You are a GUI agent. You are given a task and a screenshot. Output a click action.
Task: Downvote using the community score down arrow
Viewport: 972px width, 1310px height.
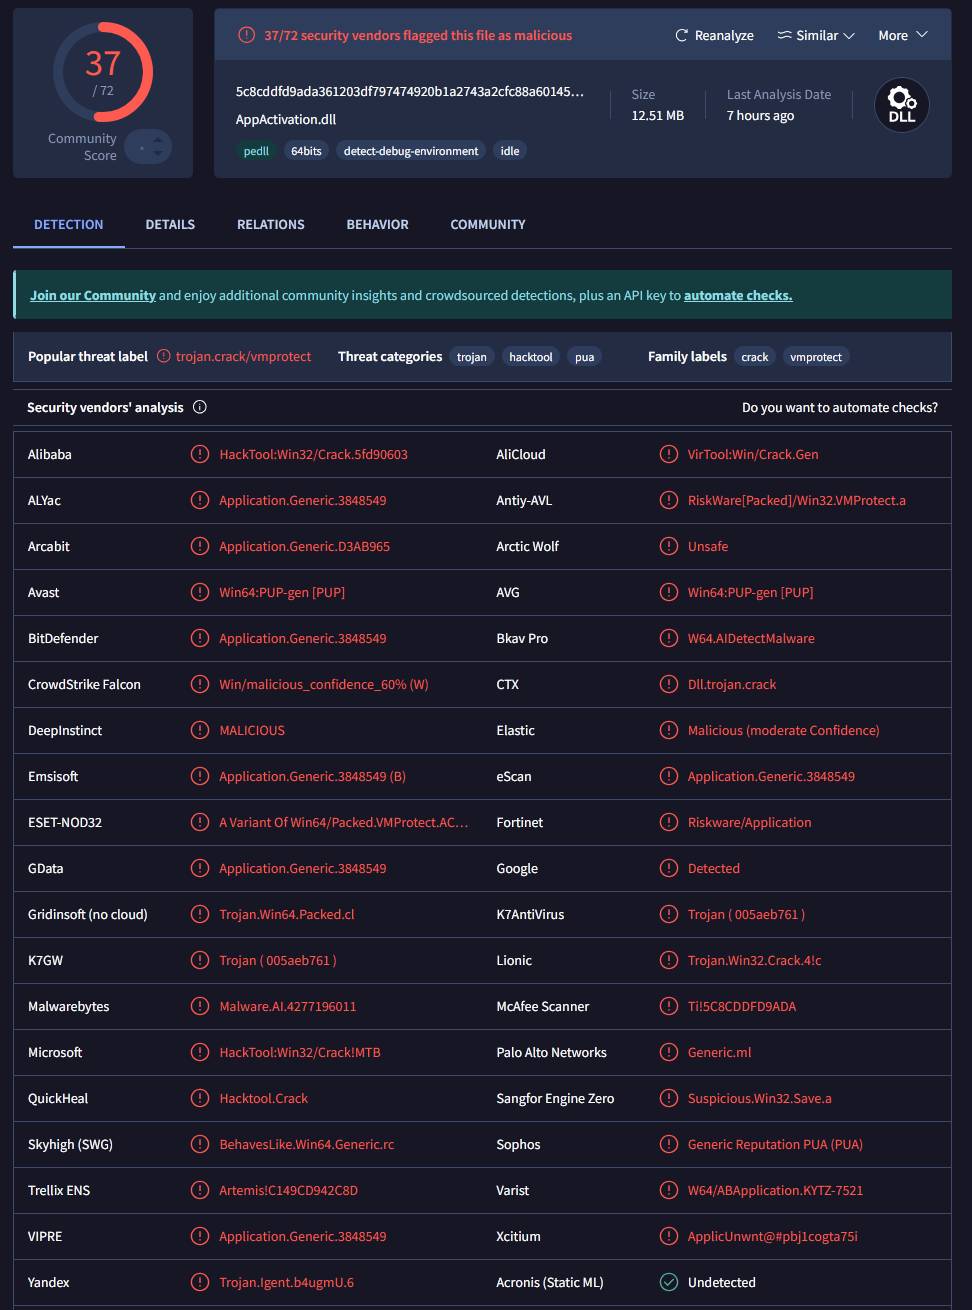157,153
